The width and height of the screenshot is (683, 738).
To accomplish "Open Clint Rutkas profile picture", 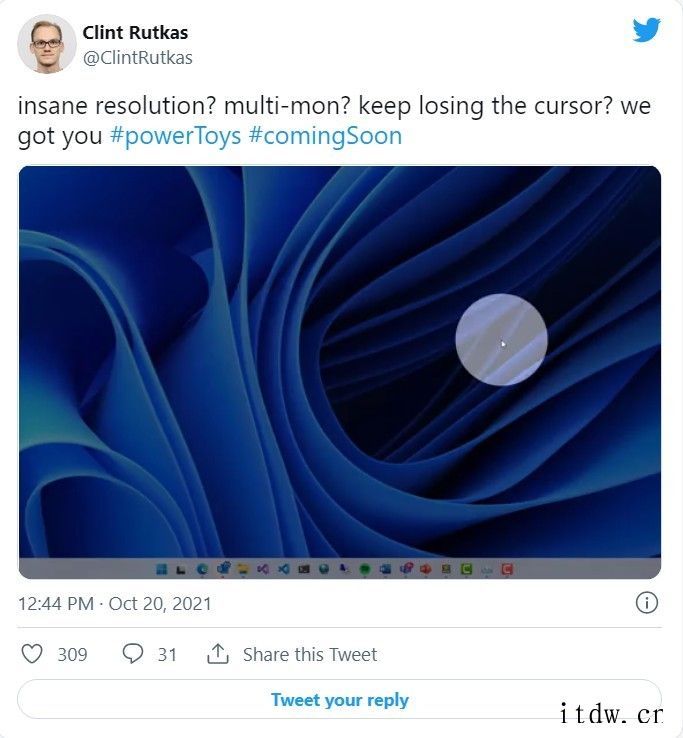I will (47, 44).
